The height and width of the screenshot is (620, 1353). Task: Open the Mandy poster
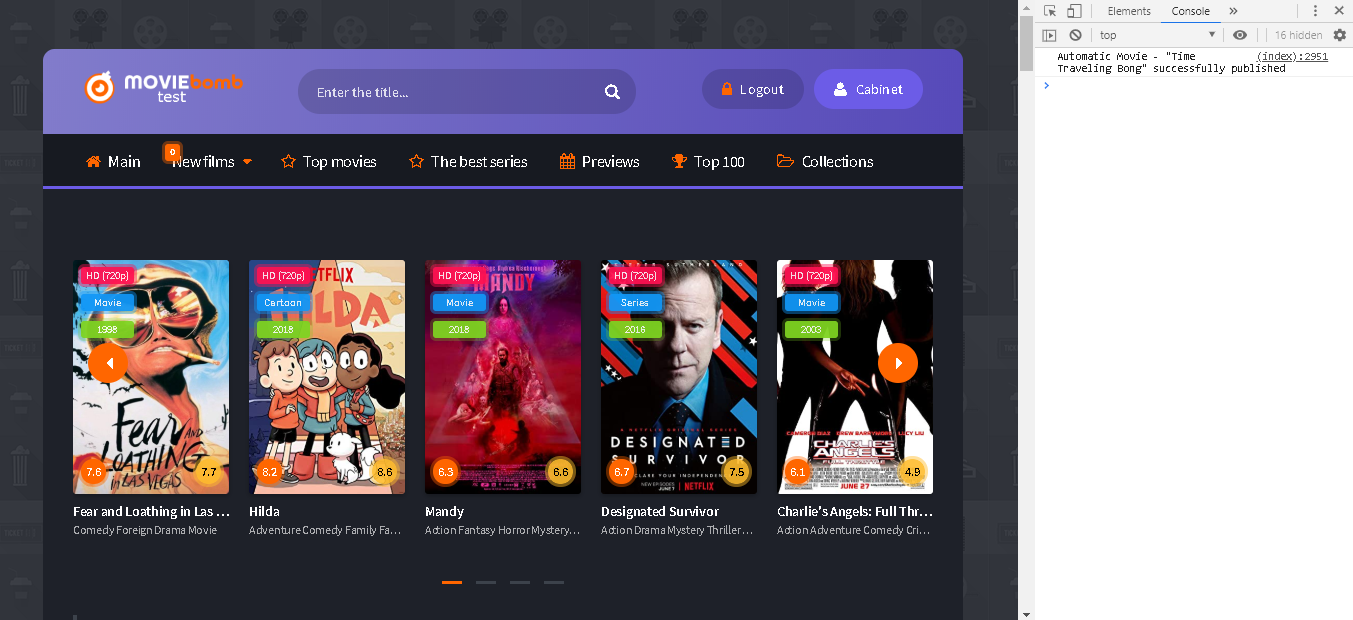[x=503, y=377]
